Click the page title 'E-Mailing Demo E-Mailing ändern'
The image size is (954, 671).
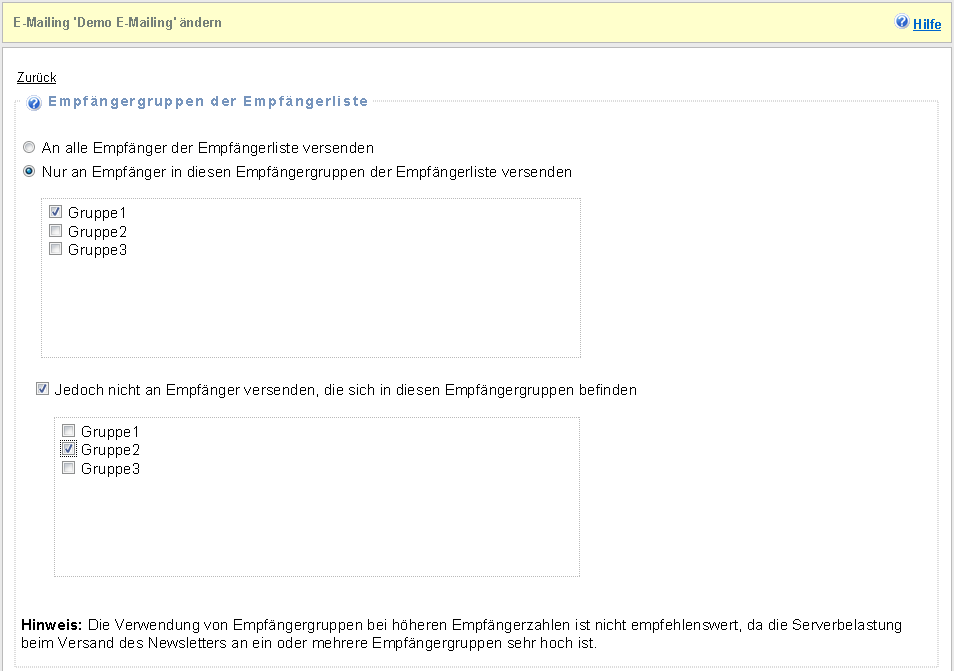[x=118, y=22]
